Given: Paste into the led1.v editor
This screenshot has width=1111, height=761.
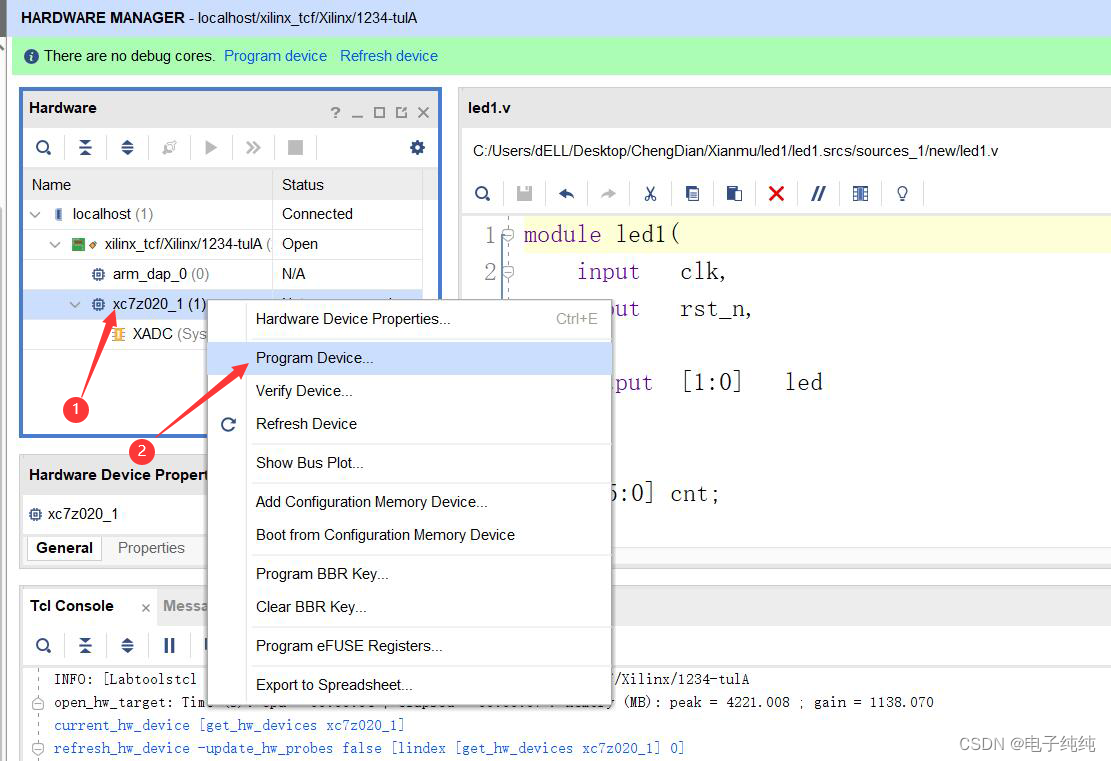Looking at the screenshot, I should pyautogui.click(x=734, y=193).
